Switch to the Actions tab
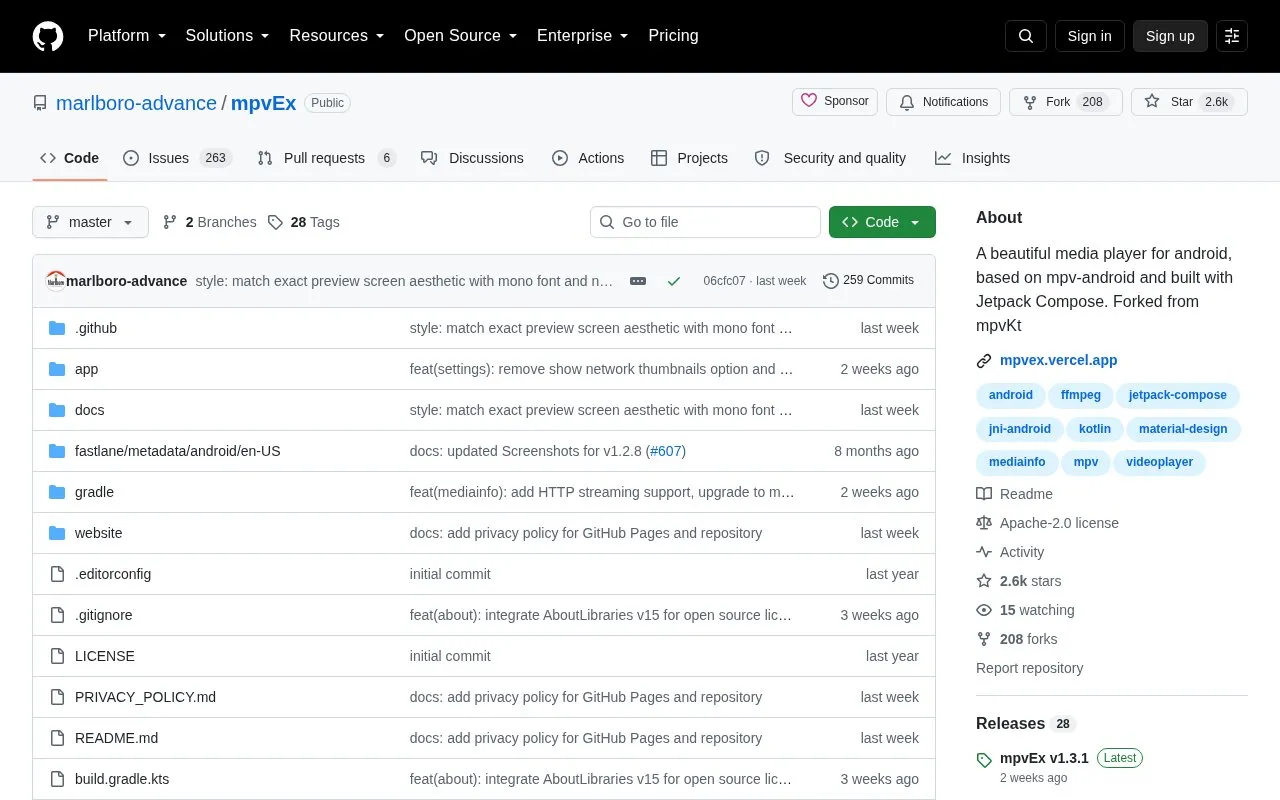1280x800 pixels. [588, 158]
